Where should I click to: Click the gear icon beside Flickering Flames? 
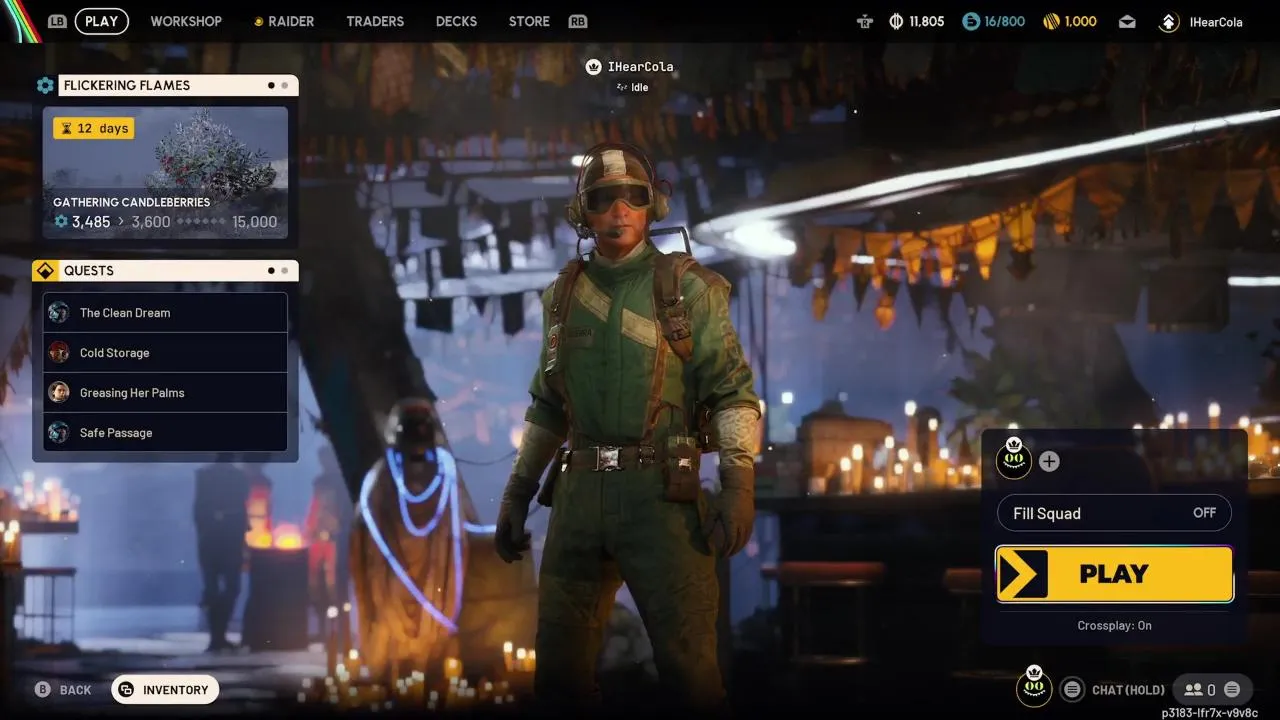pos(45,86)
